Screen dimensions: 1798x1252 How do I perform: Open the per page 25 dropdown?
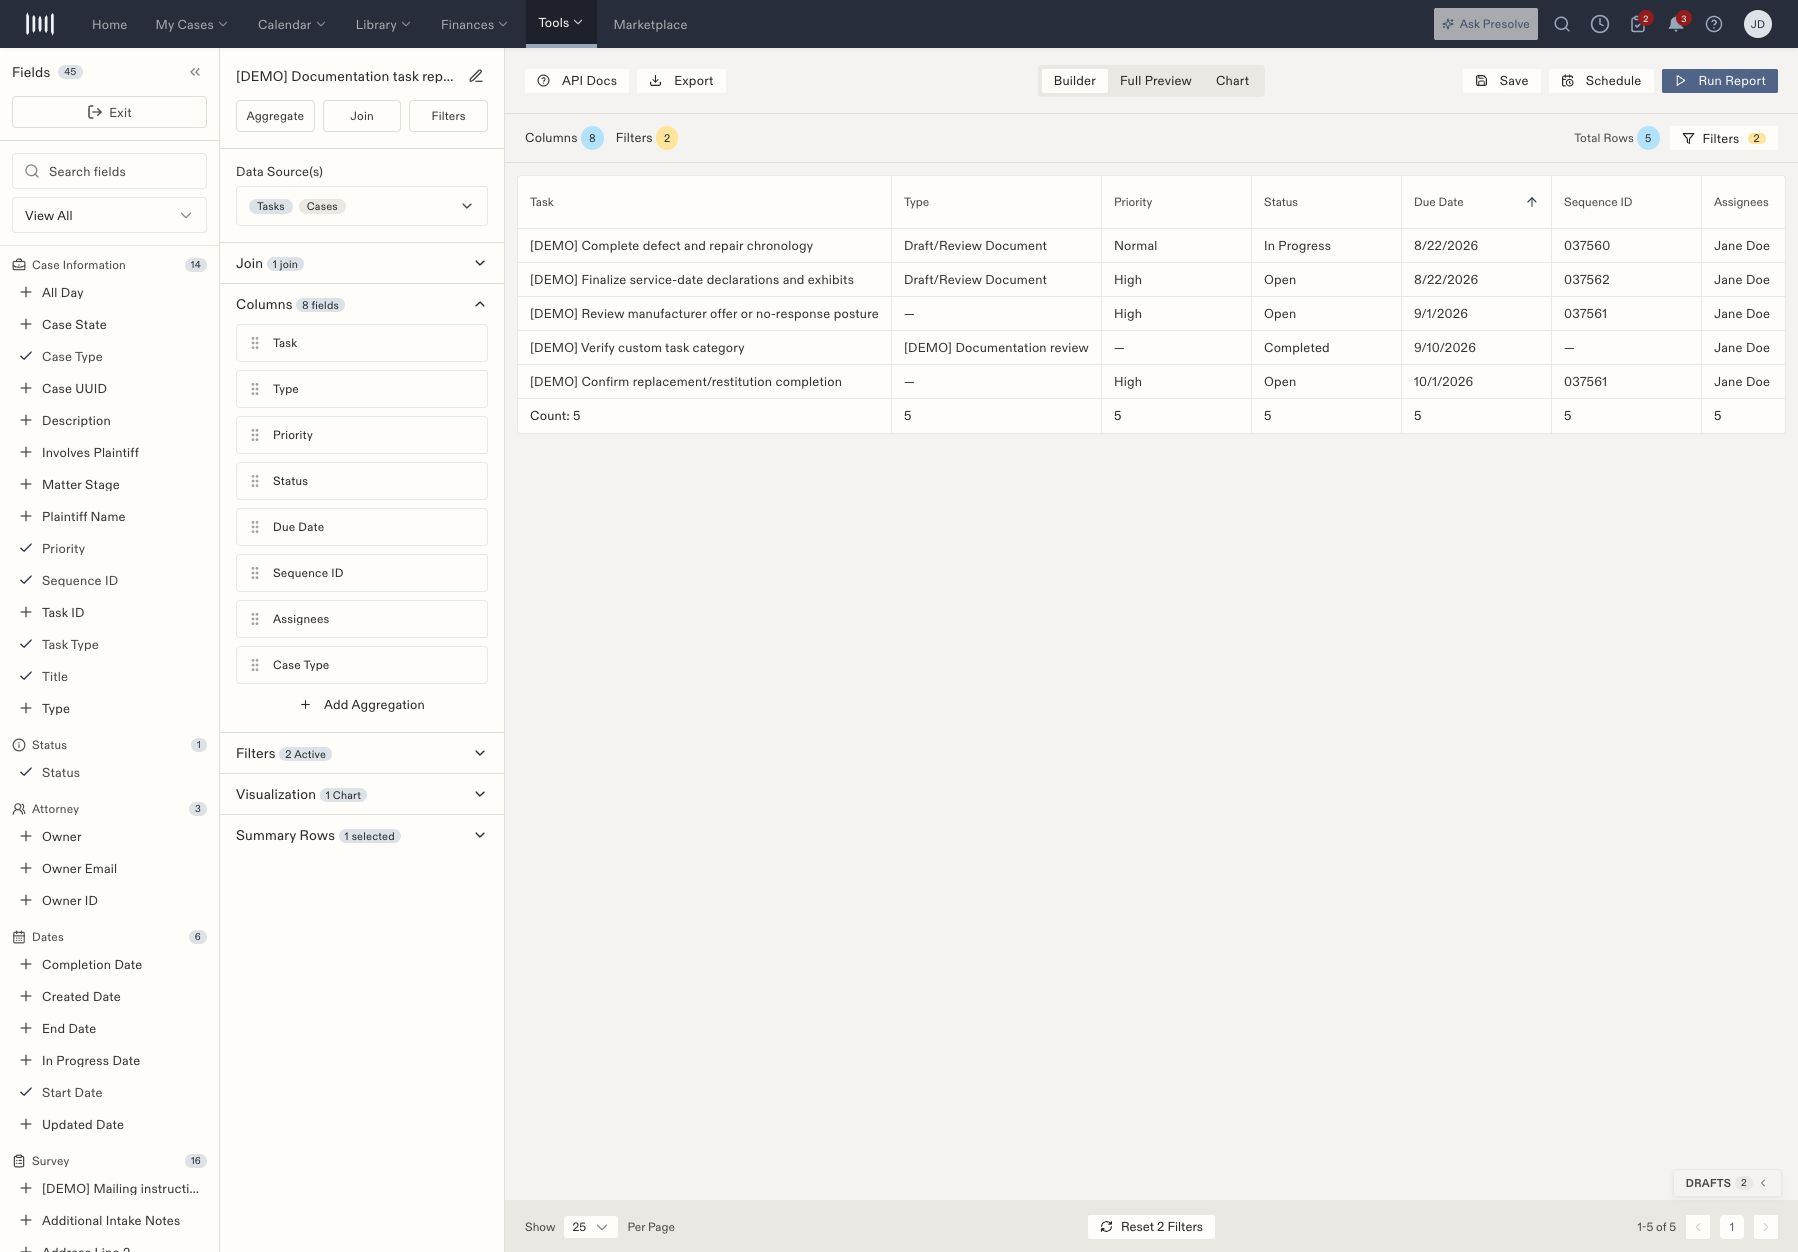click(x=590, y=1227)
